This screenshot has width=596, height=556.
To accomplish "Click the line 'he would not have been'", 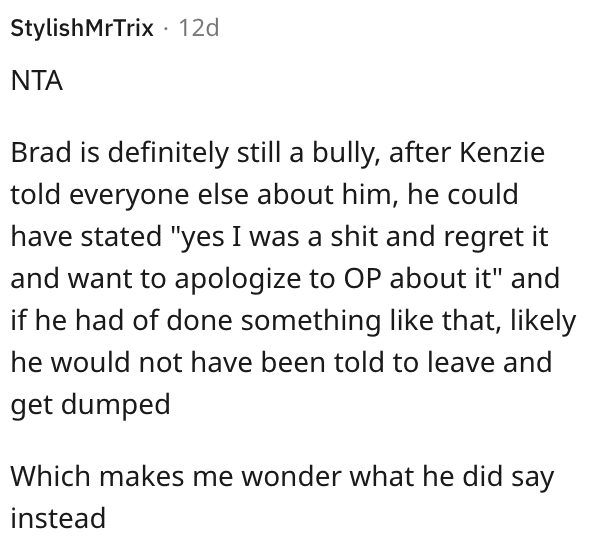I will (x=281, y=363).
